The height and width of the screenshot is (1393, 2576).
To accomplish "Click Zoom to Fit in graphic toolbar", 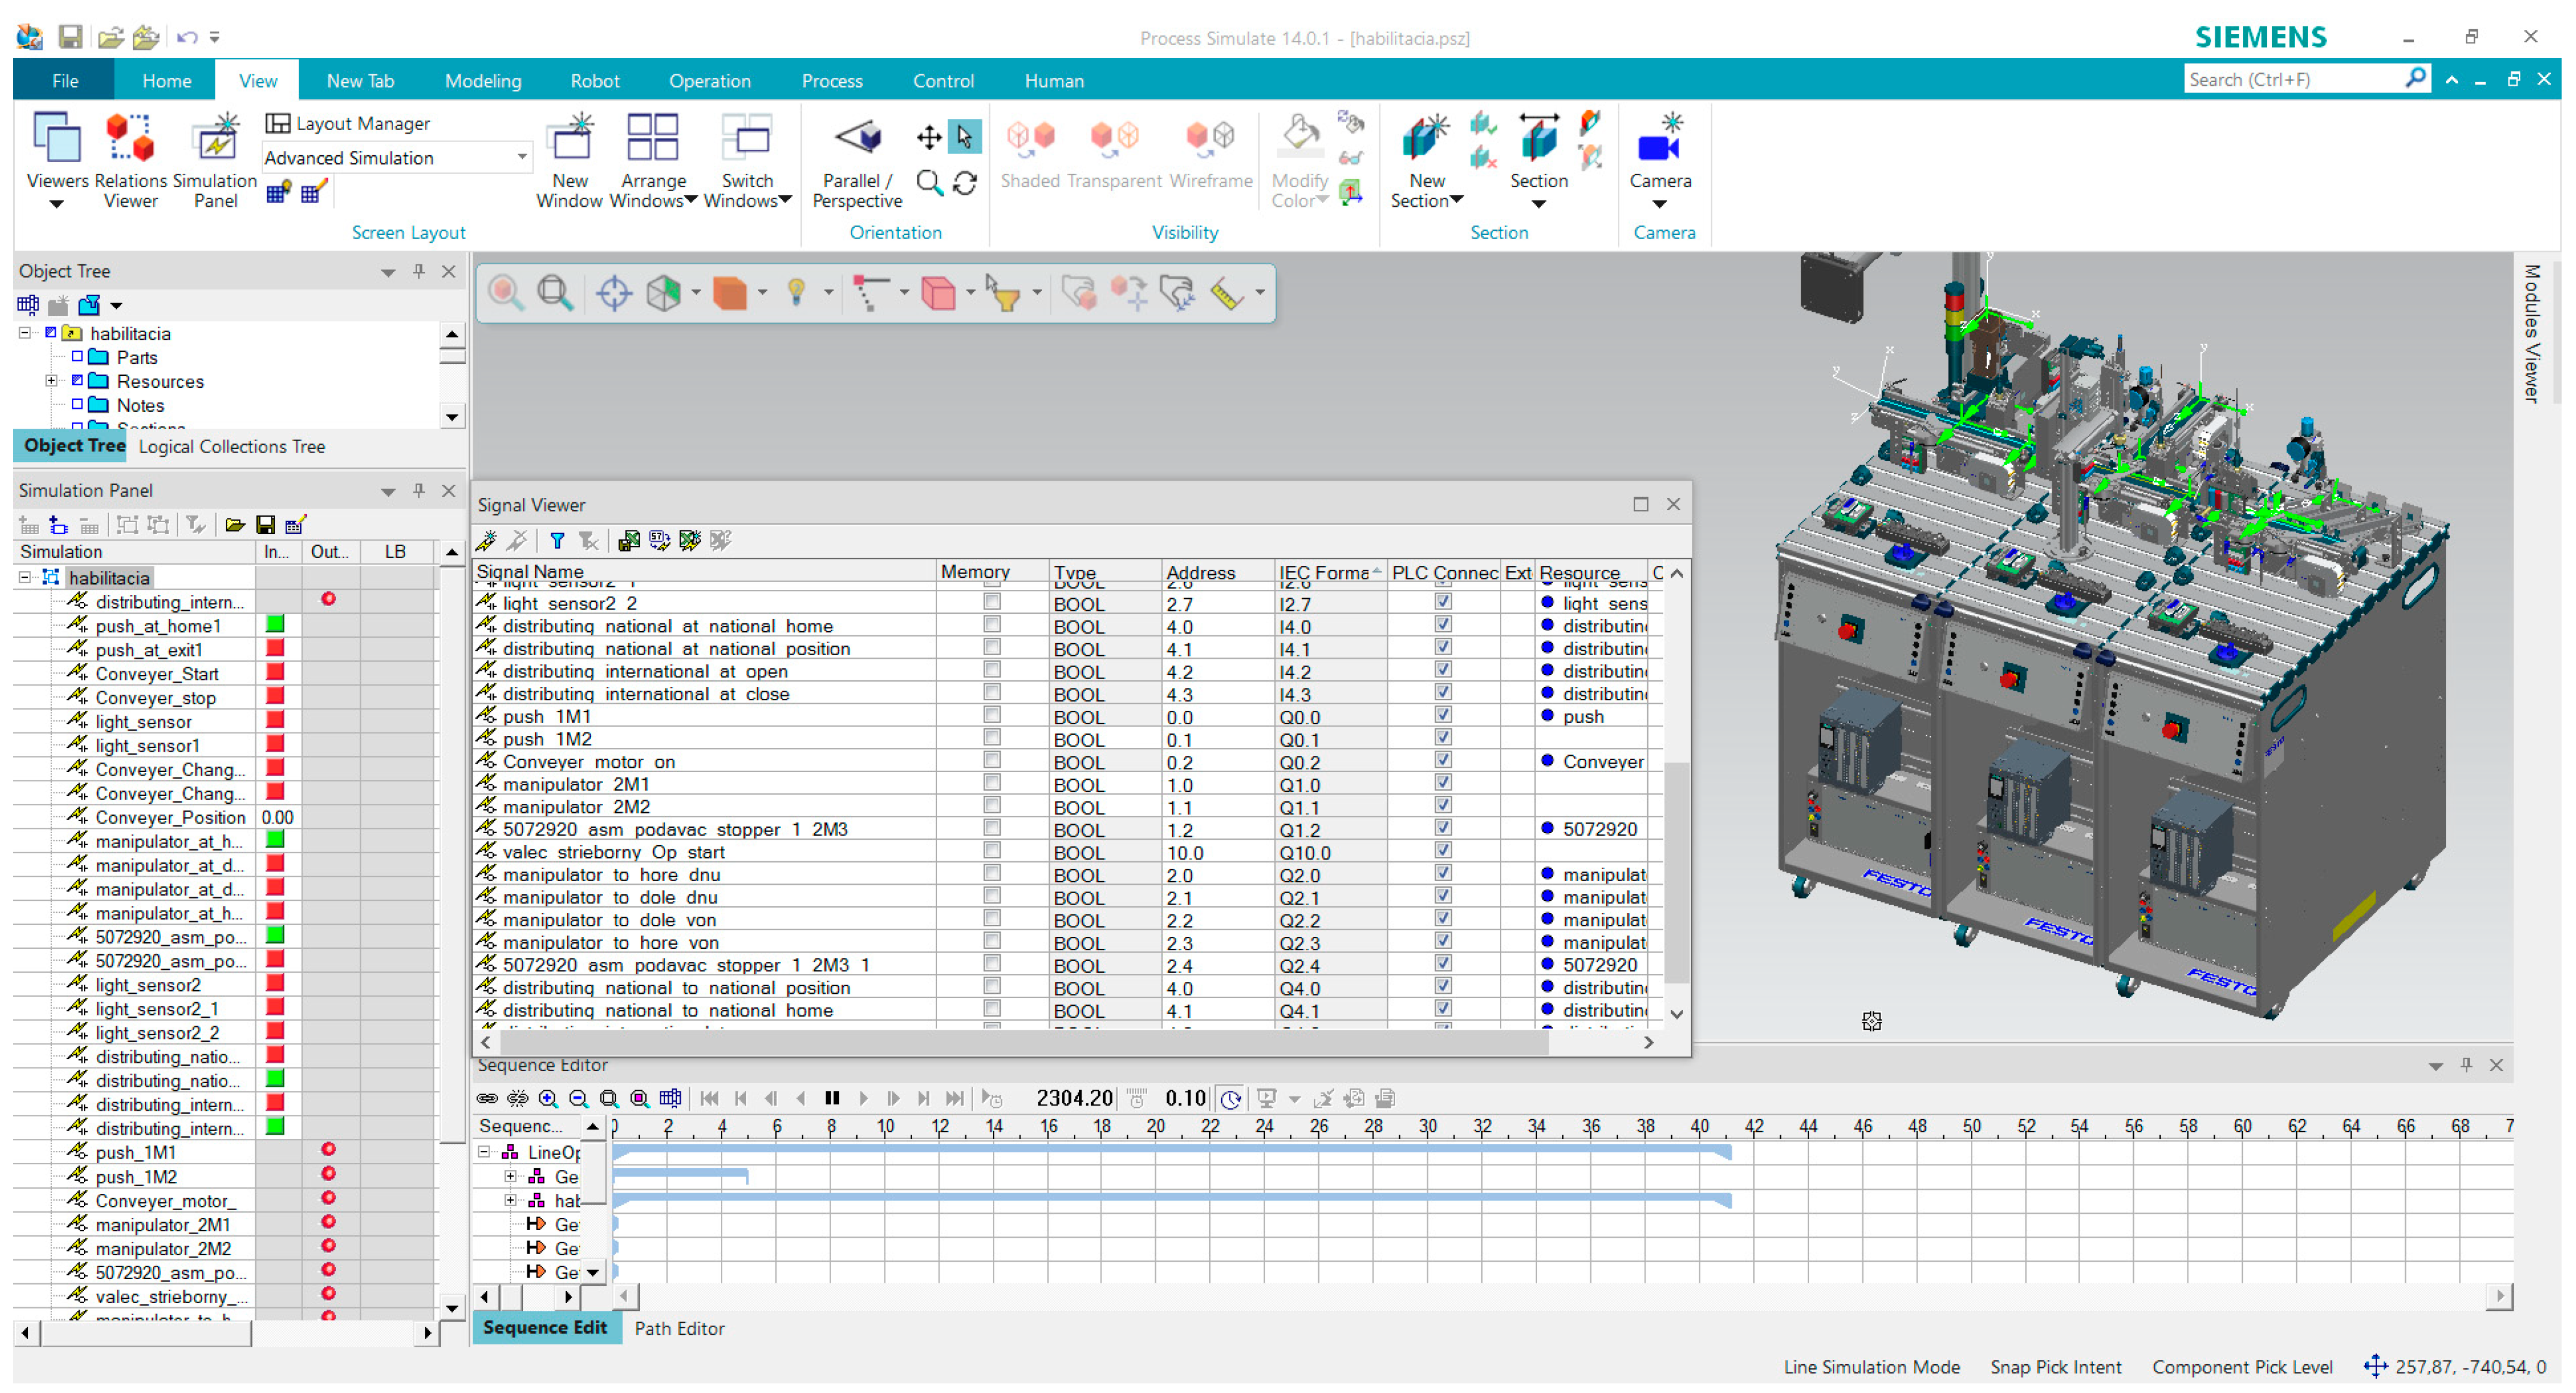I will (554, 293).
